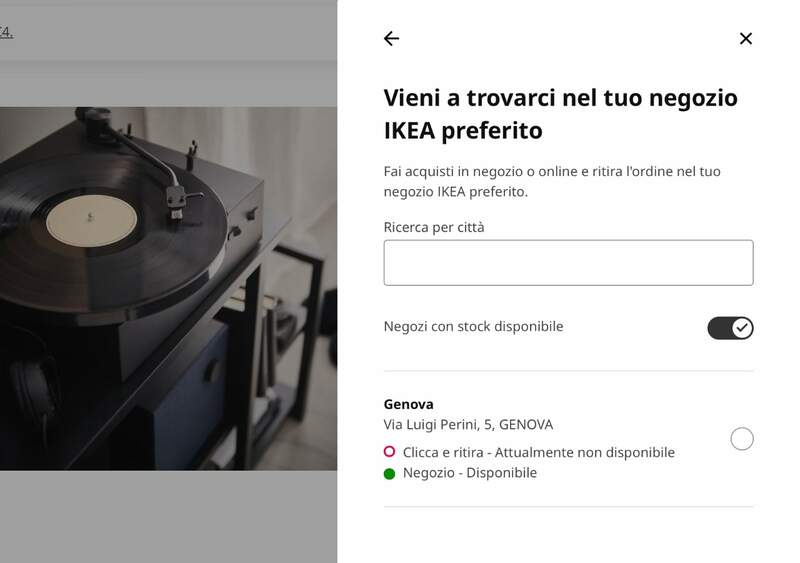Click the green available status dot
Screen dimensions: 800x563
389,474
